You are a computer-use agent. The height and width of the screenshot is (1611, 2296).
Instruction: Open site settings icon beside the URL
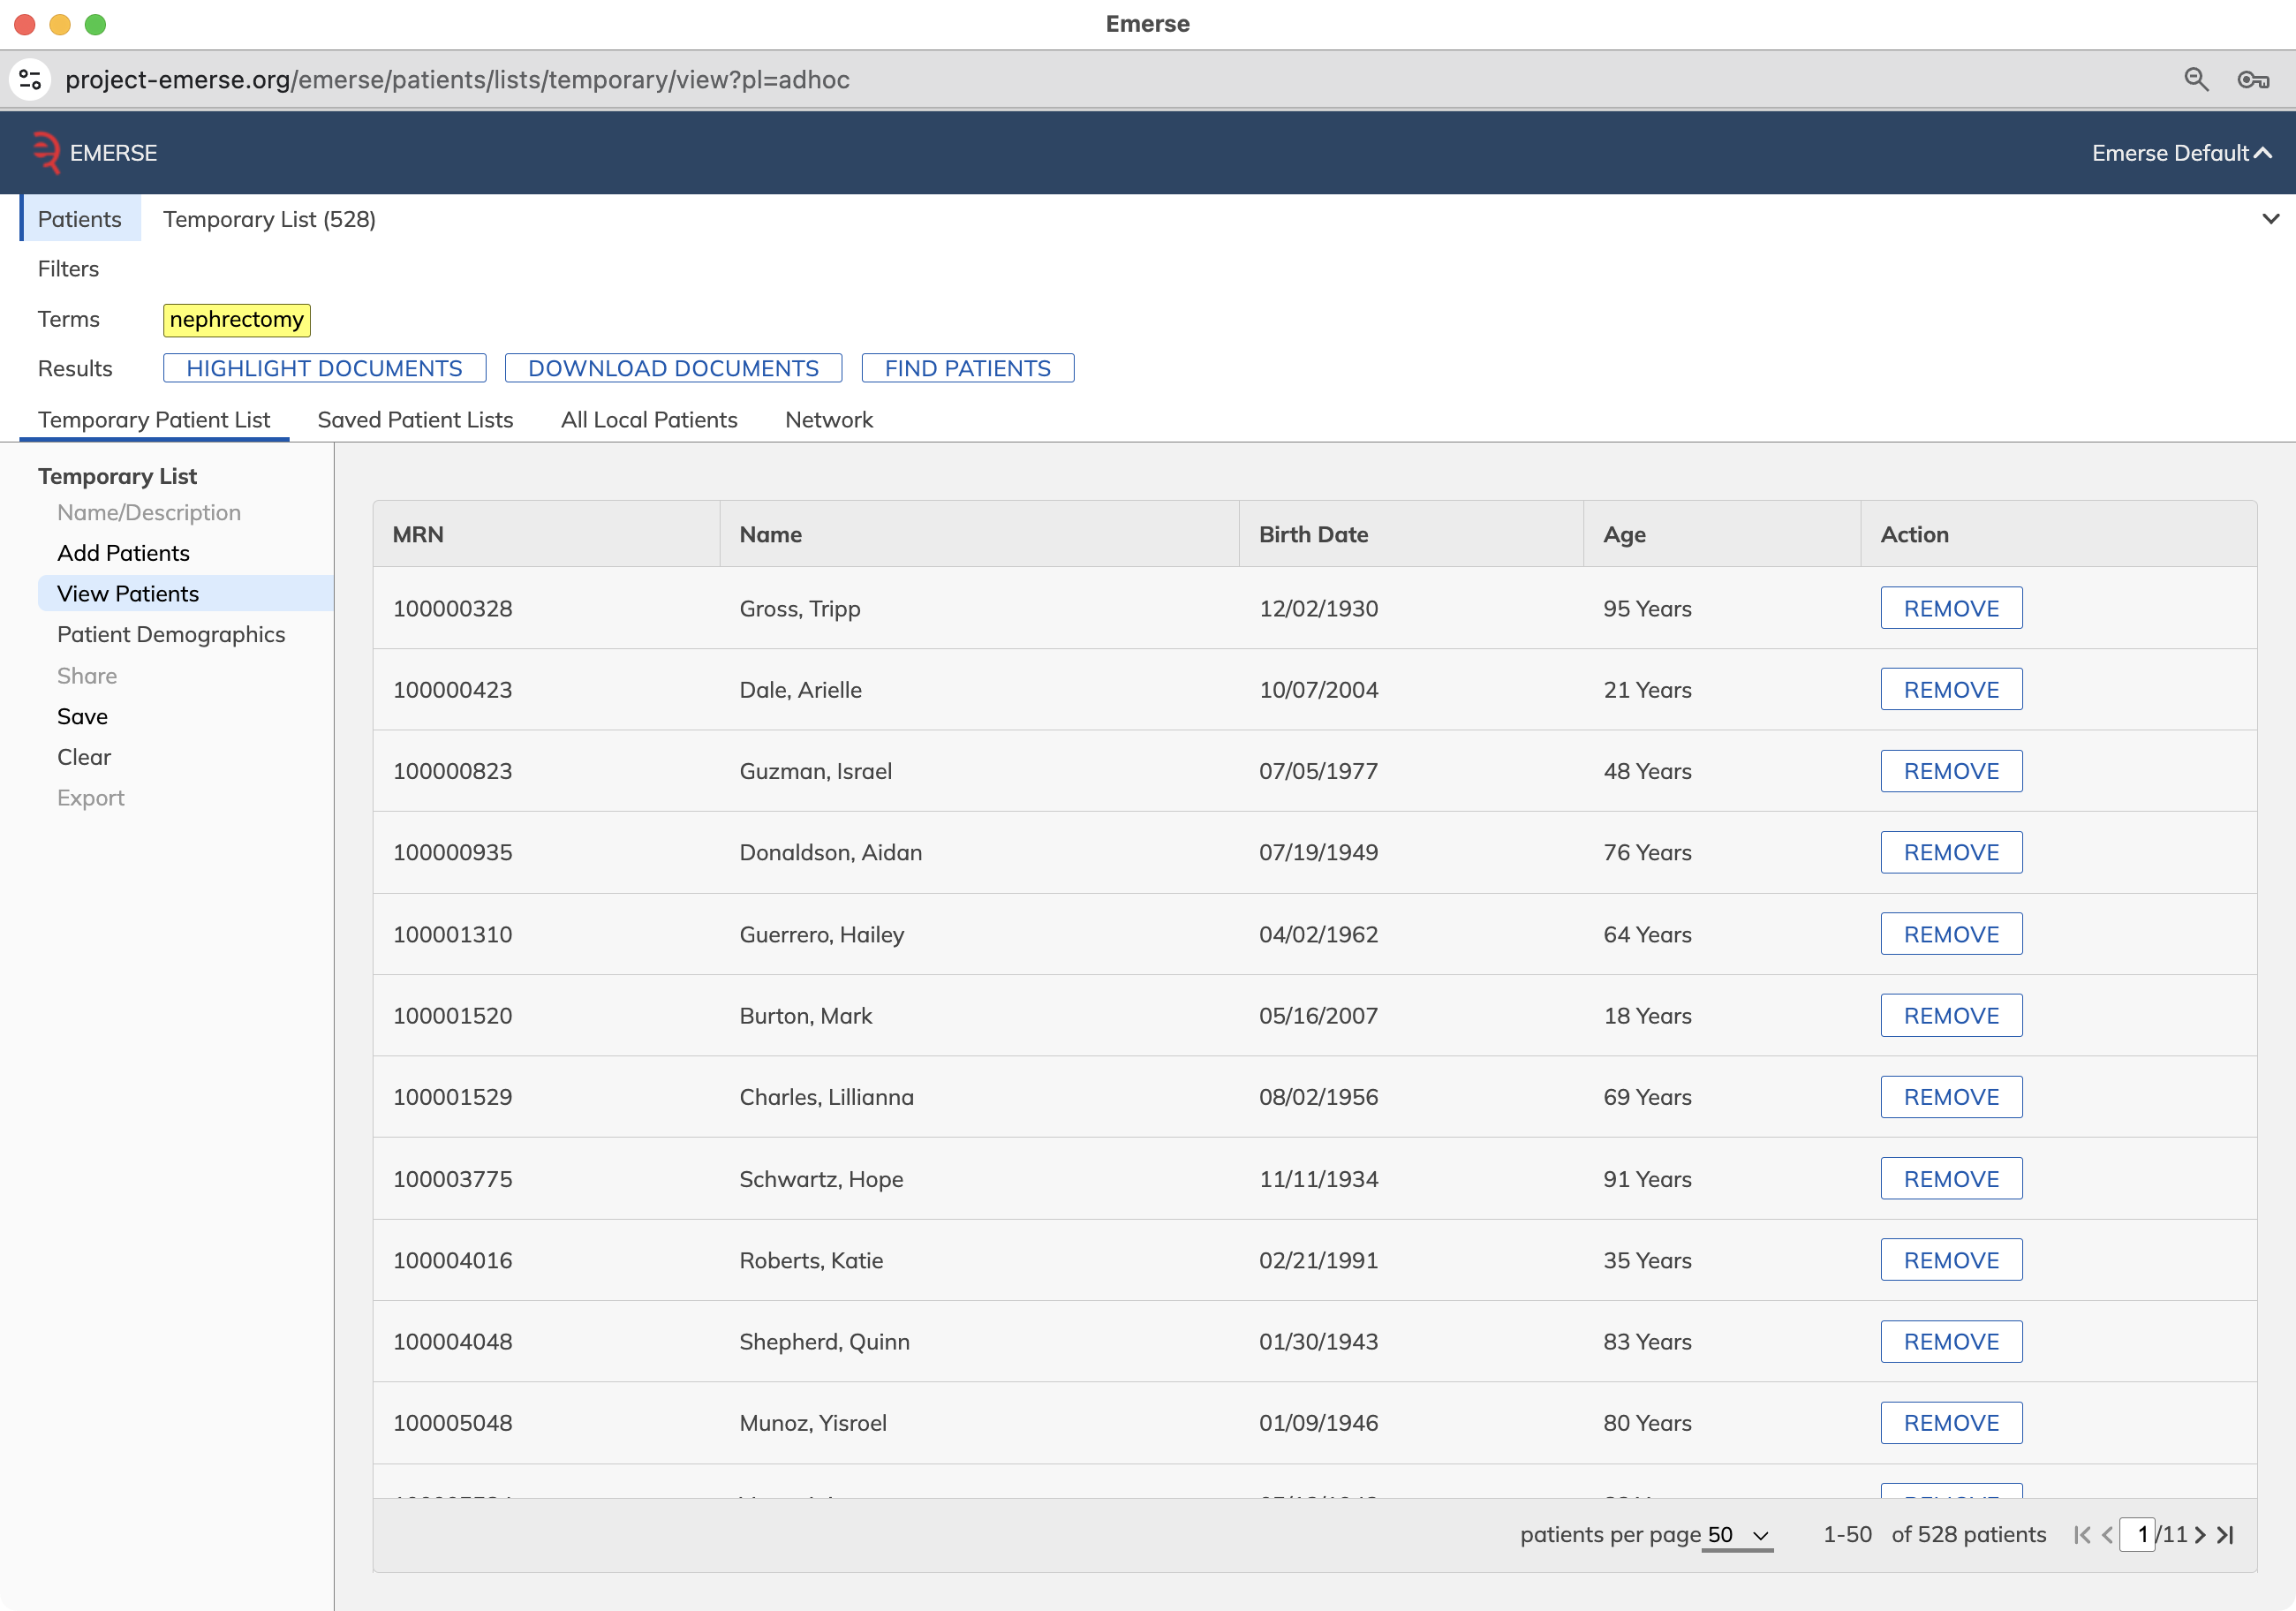click(30, 80)
